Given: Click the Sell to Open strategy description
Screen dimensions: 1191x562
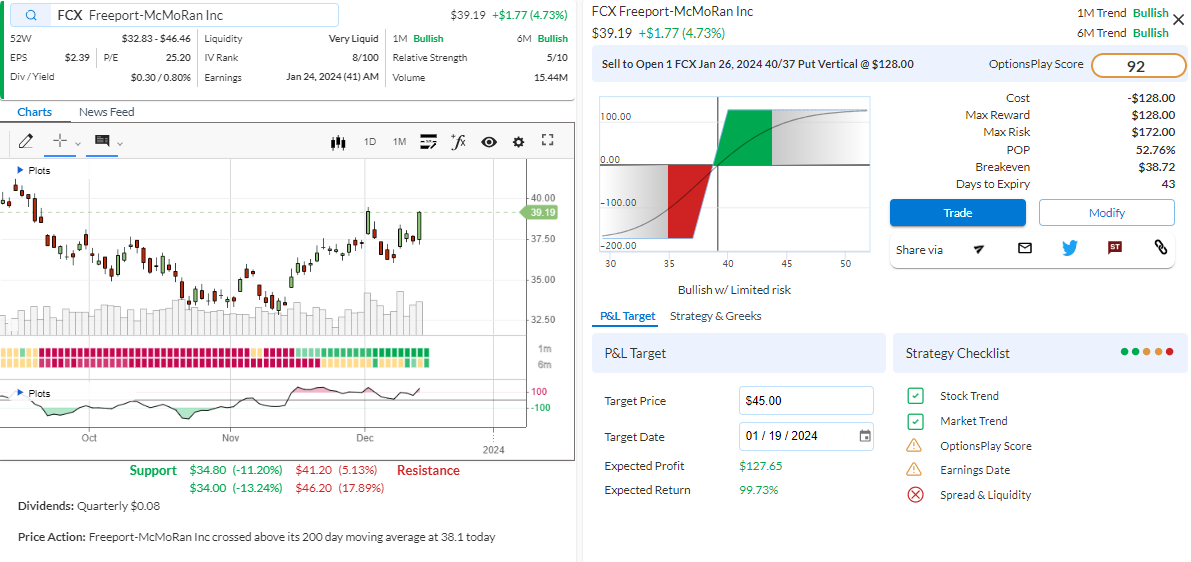Looking at the screenshot, I should tap(757, 65).
